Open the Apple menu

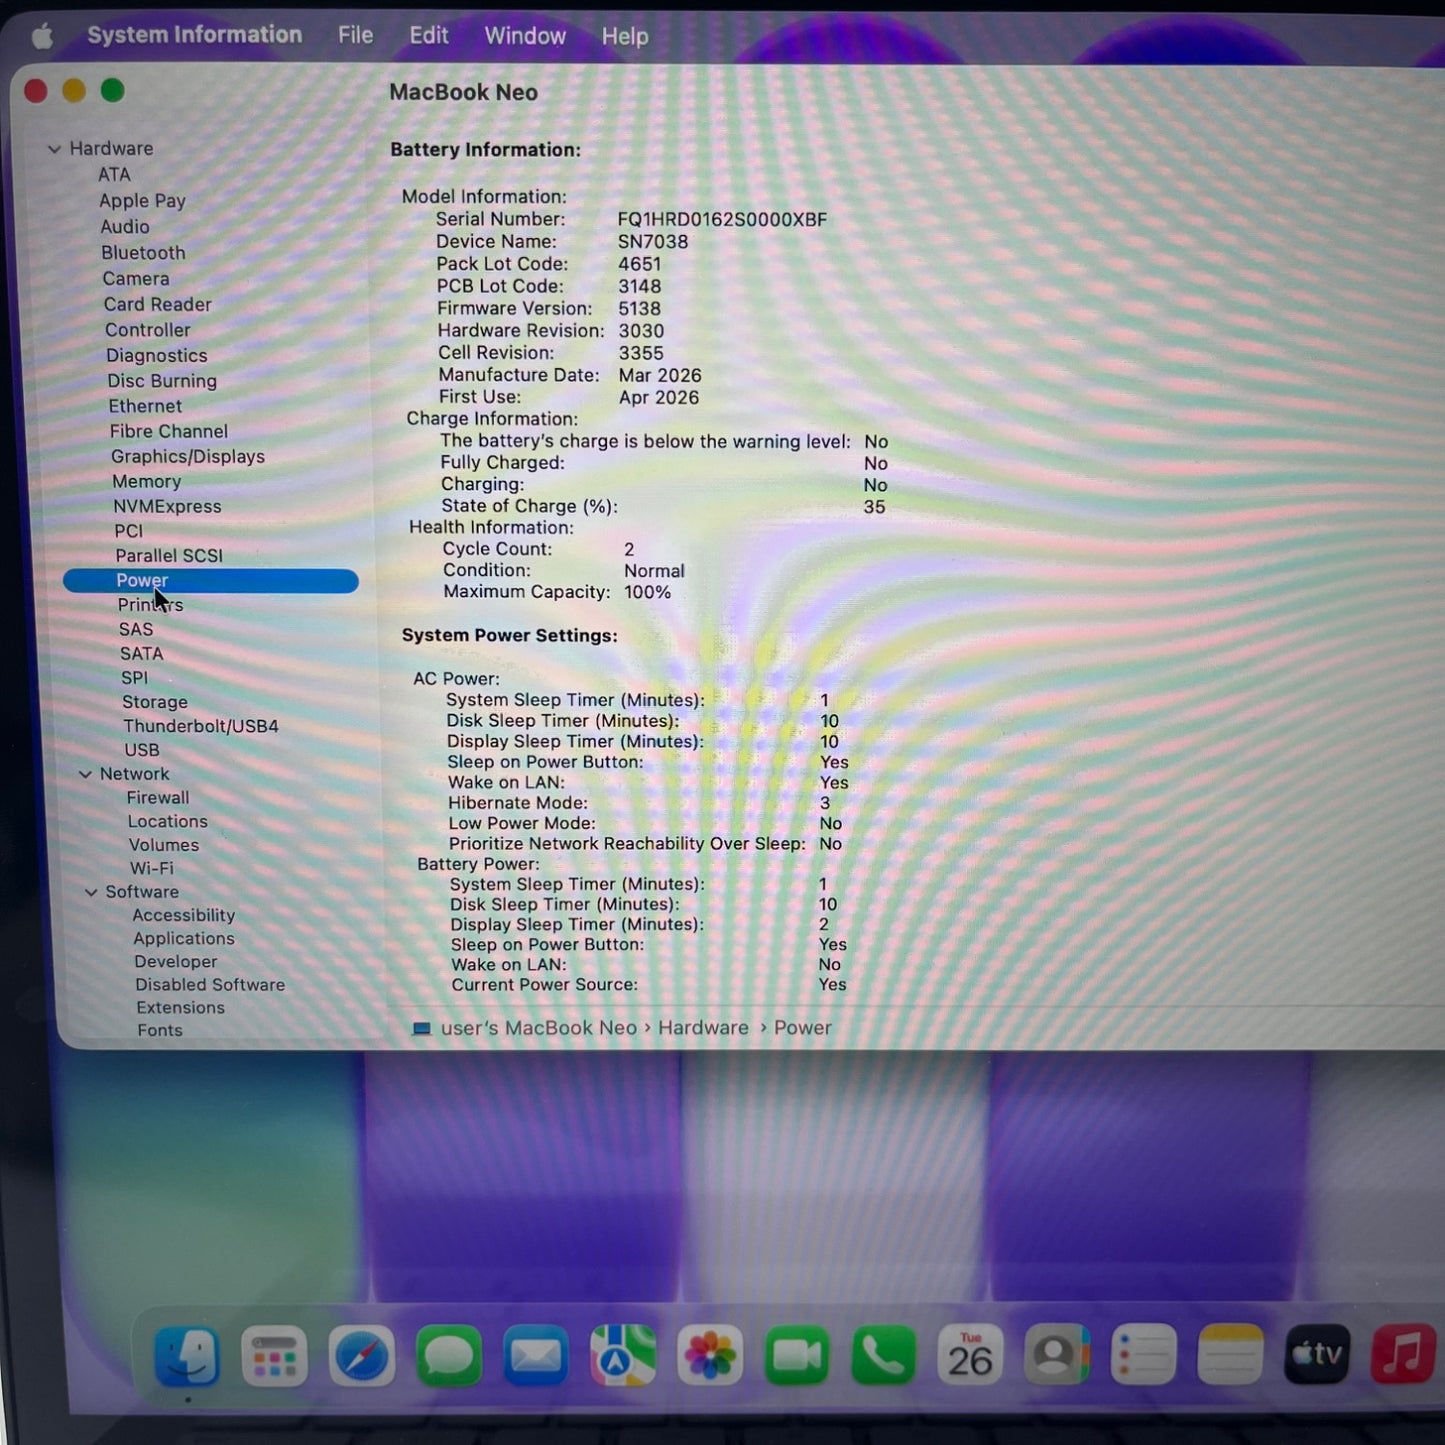click(x=42, y=37)
